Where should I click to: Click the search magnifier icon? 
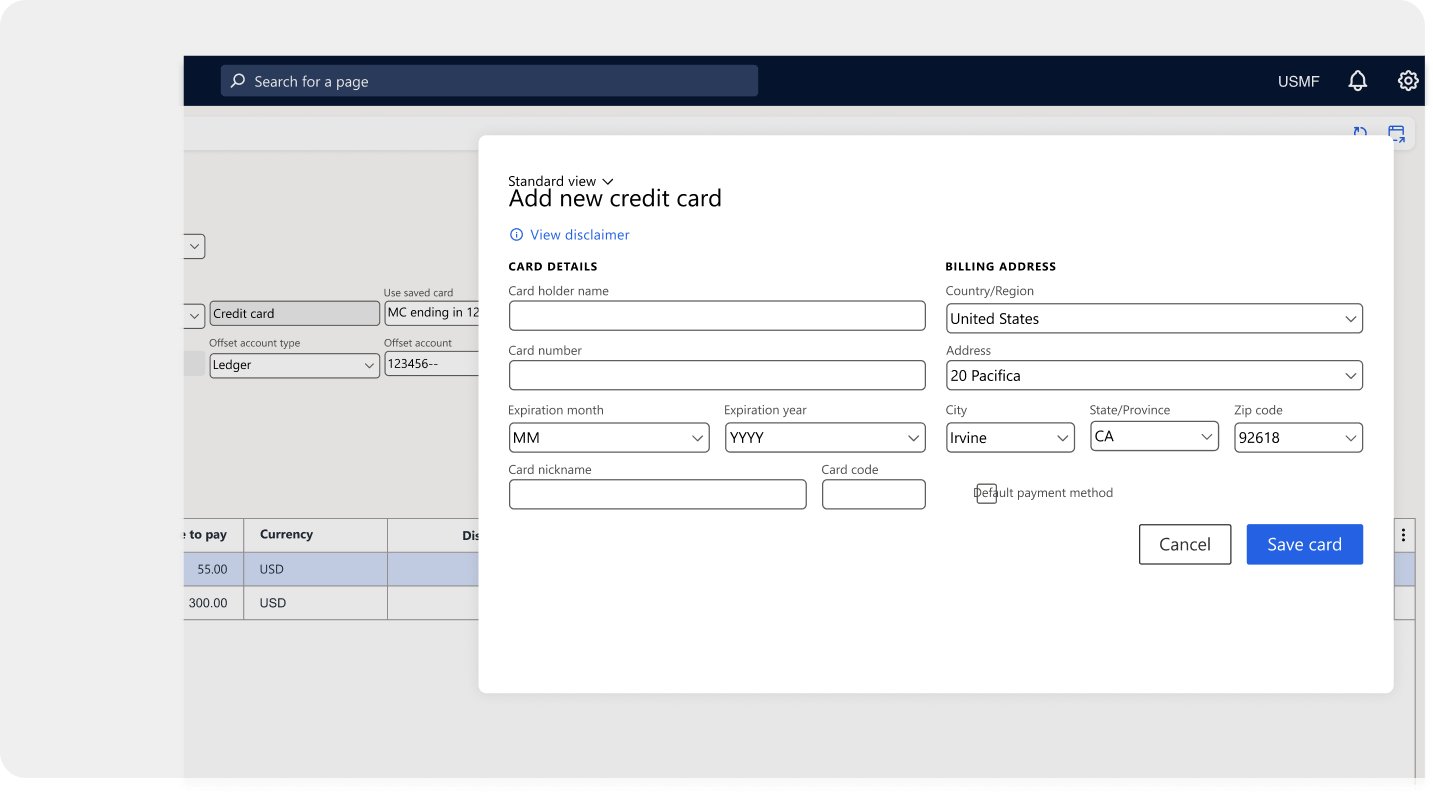[238, 81]
